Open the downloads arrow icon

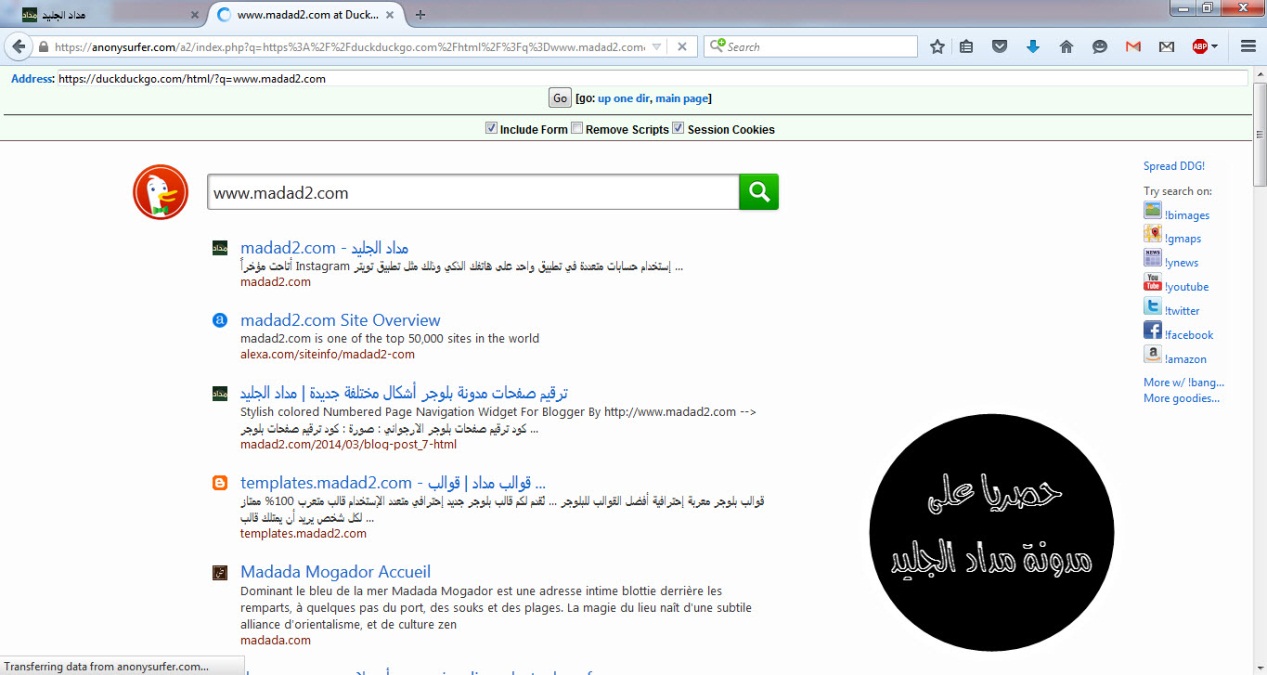tap(1033, 46)
